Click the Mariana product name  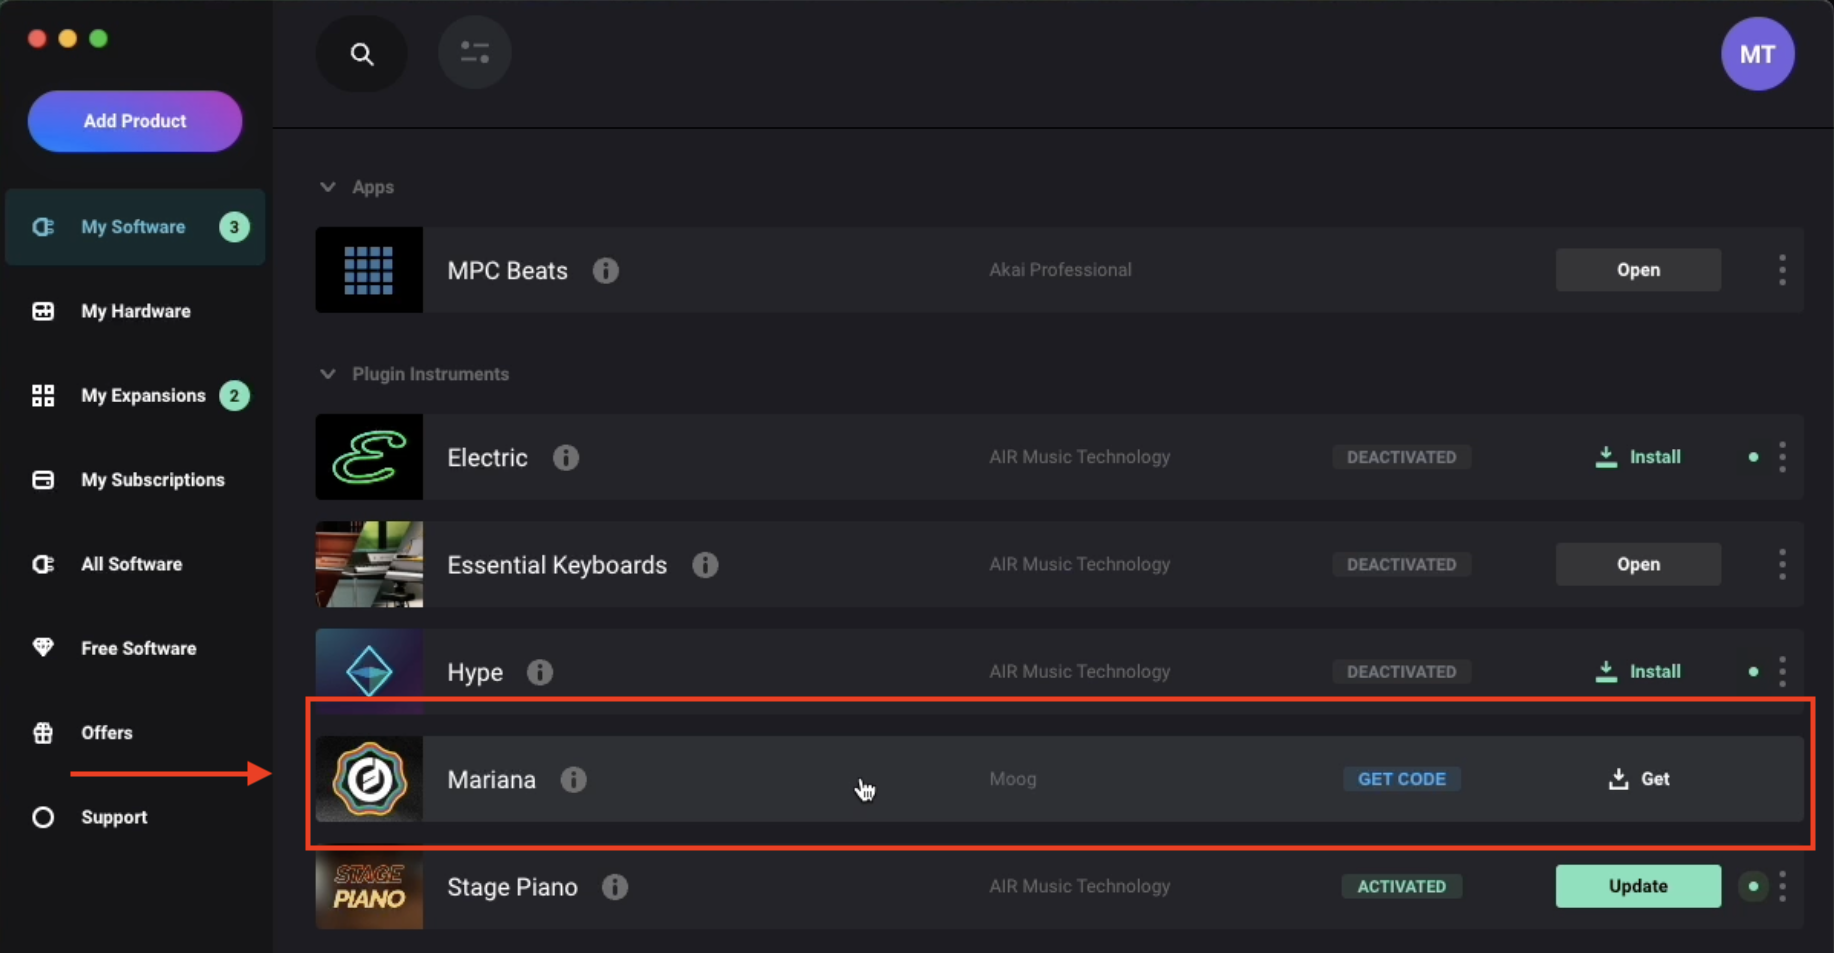[491, 779]
